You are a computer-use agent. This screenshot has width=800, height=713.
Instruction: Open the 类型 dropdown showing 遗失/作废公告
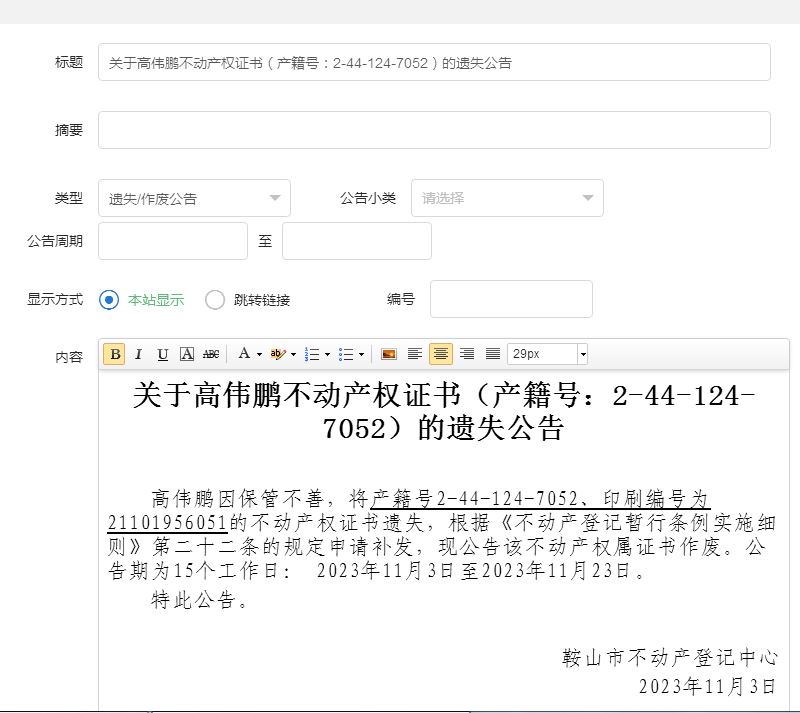[194, 198]
